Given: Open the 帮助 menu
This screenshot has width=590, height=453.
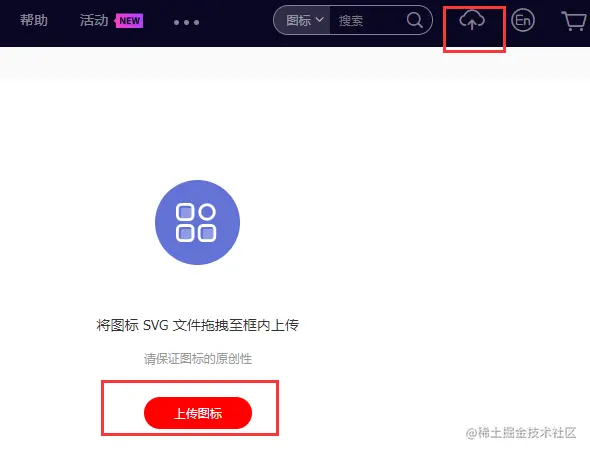Looking at the screenshot, I should click(34, 20).
